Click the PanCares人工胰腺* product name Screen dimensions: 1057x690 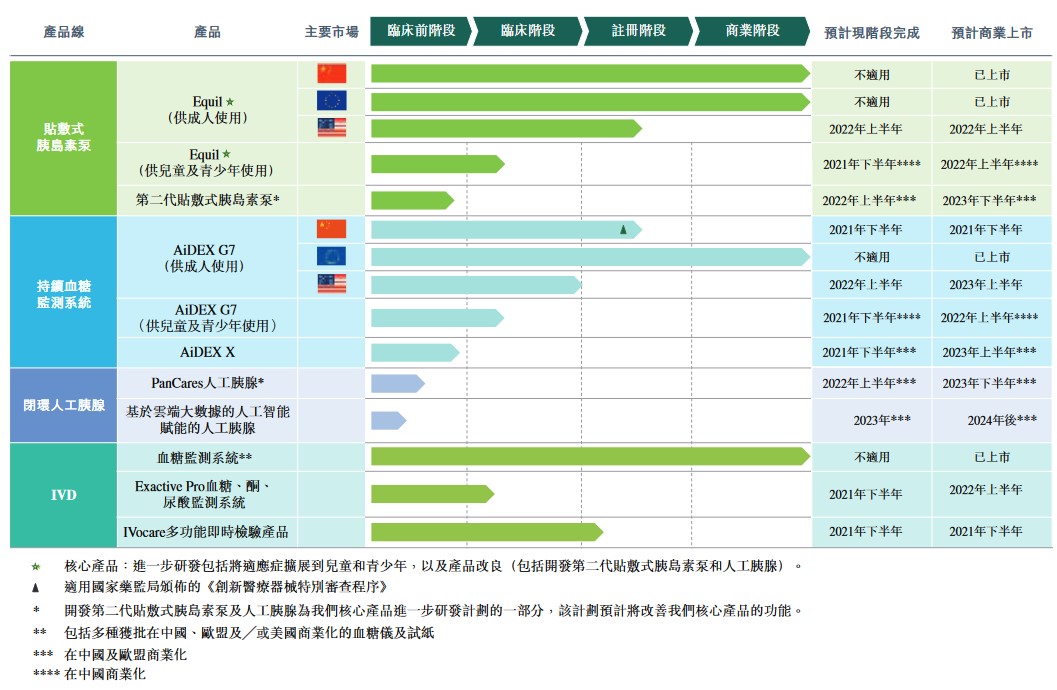click(x=207, y=383)
